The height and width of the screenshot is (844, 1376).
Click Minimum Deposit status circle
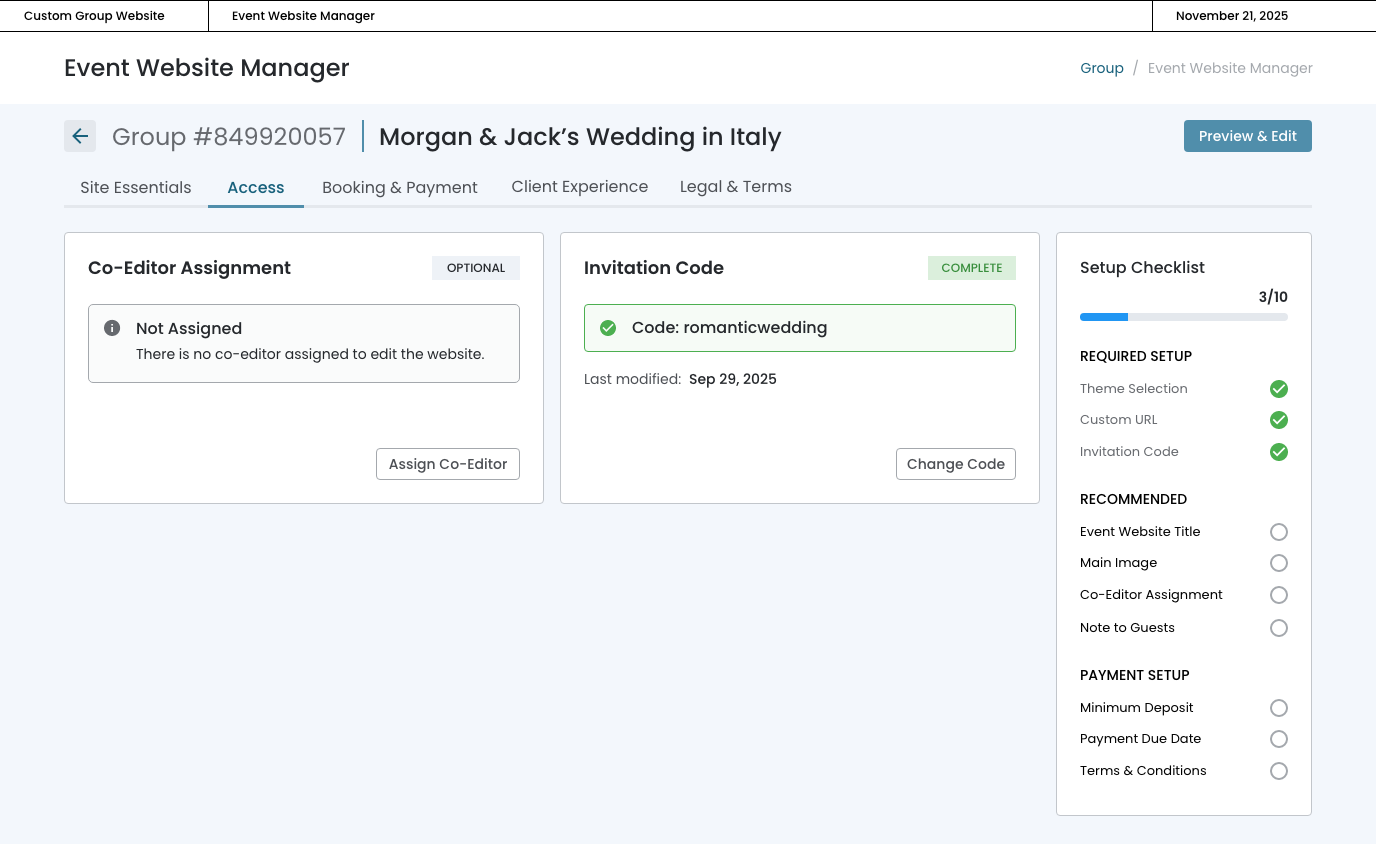click(x=1278, y=708)
